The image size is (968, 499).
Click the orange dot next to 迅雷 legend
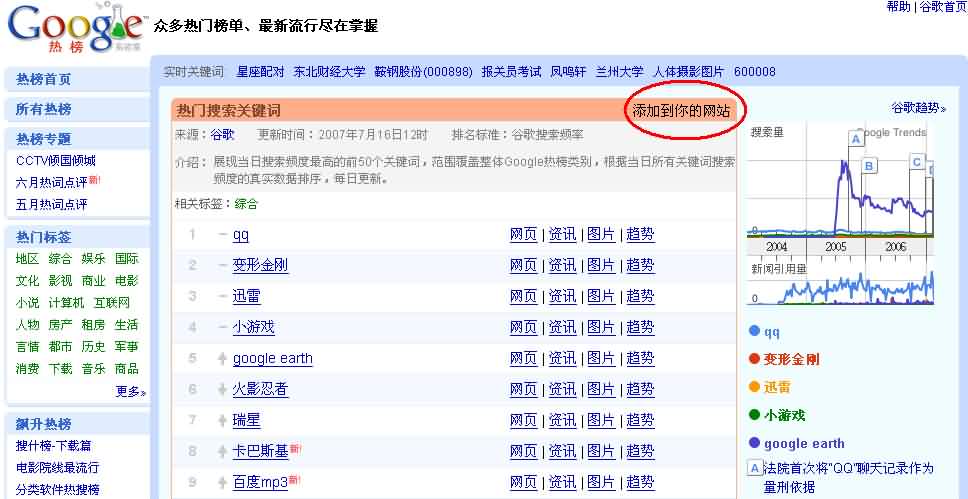(x=754, y=387)
